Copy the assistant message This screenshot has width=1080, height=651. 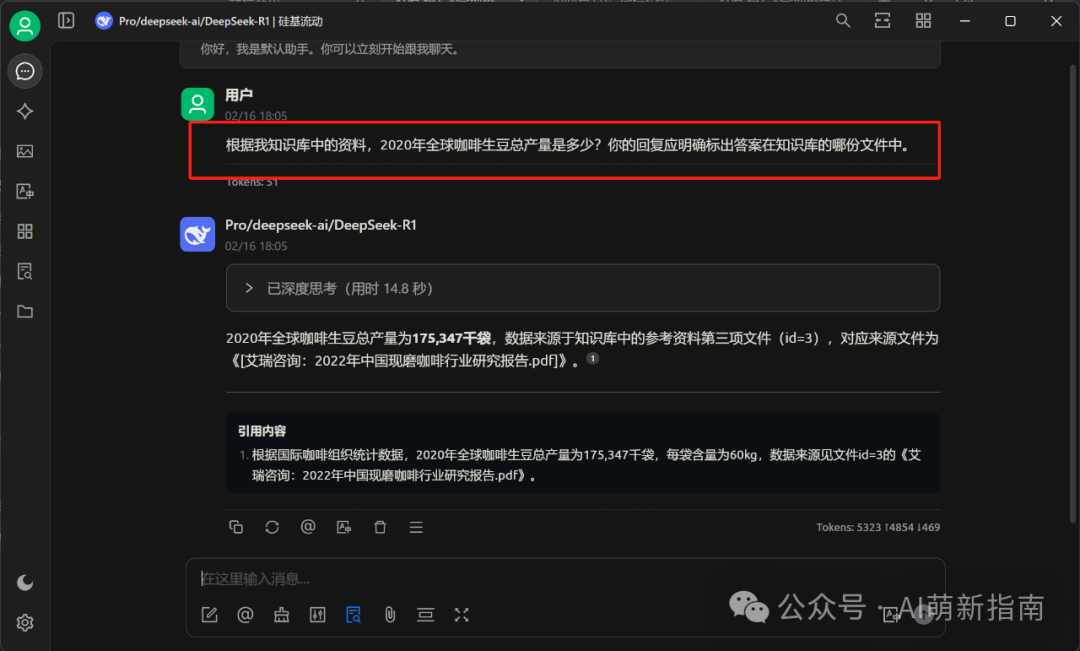click(236, 527)
